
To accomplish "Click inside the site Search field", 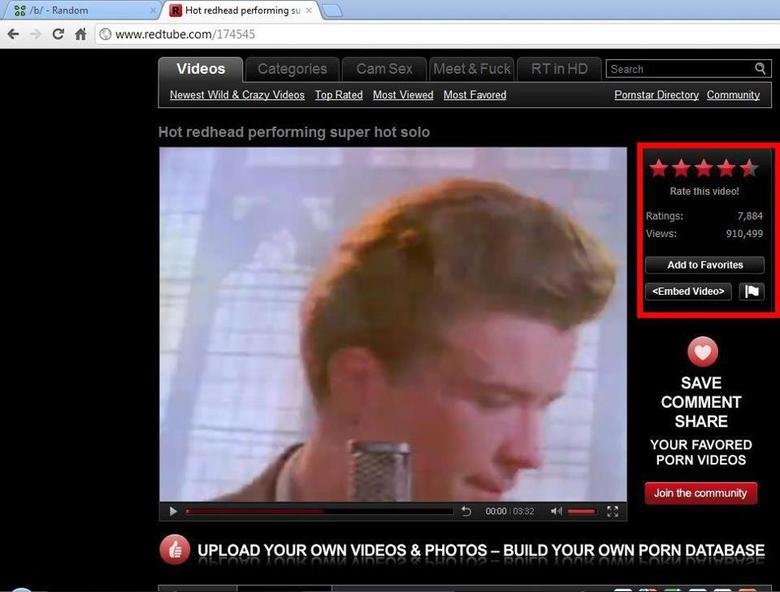I will (x=680, y=69).
